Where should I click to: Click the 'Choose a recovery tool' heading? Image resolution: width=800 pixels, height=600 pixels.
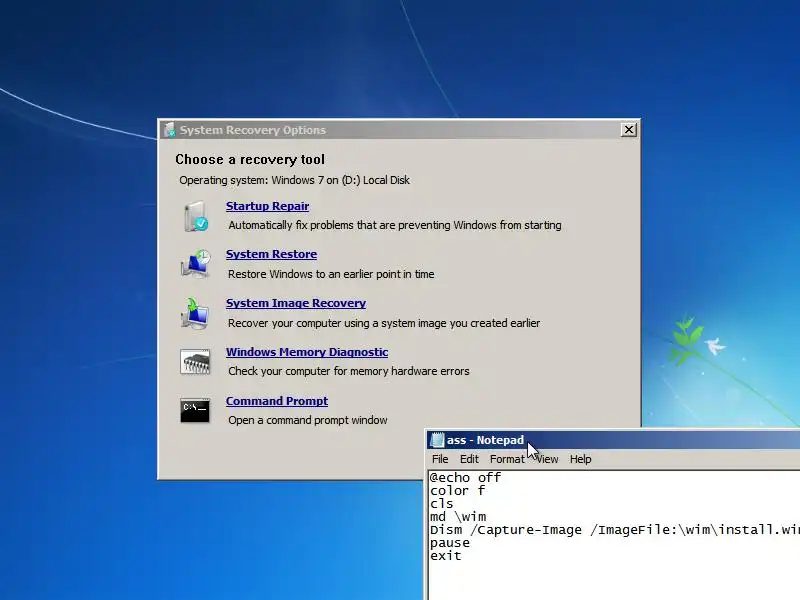coord(250,160)
